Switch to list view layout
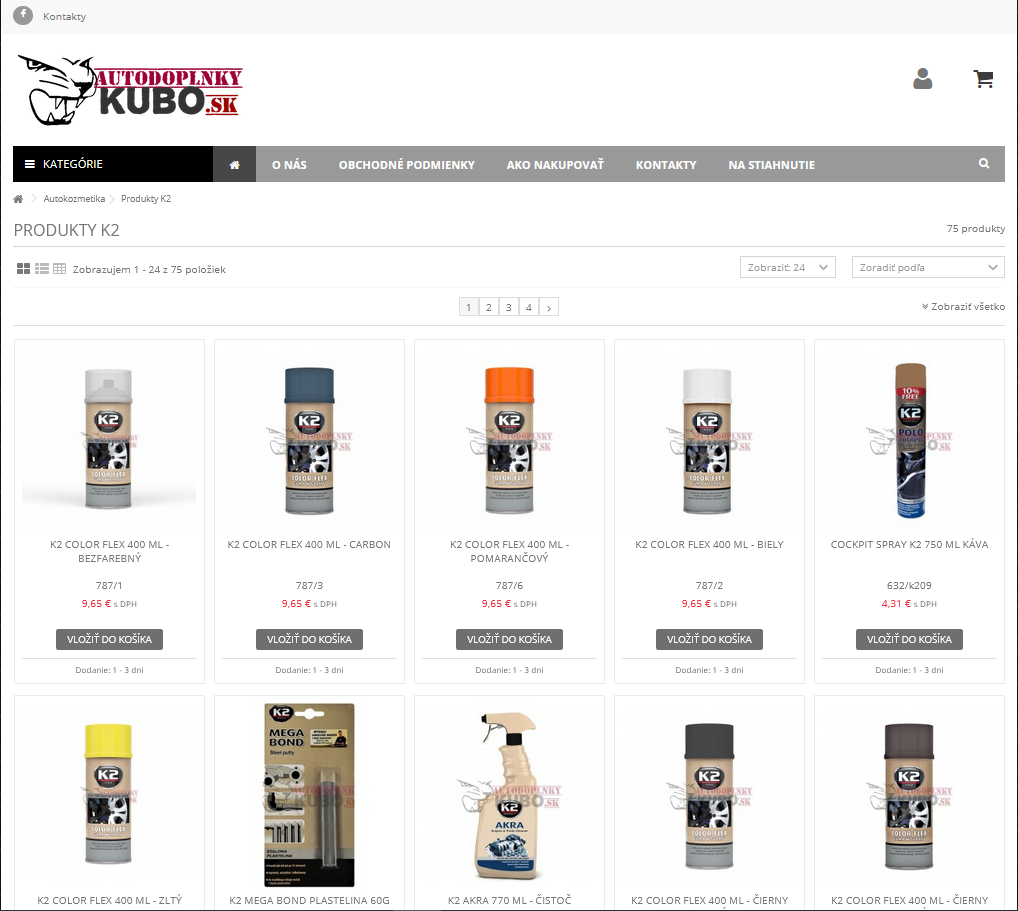Screen dimensions: 1018x911 click(x=42, y=269)
